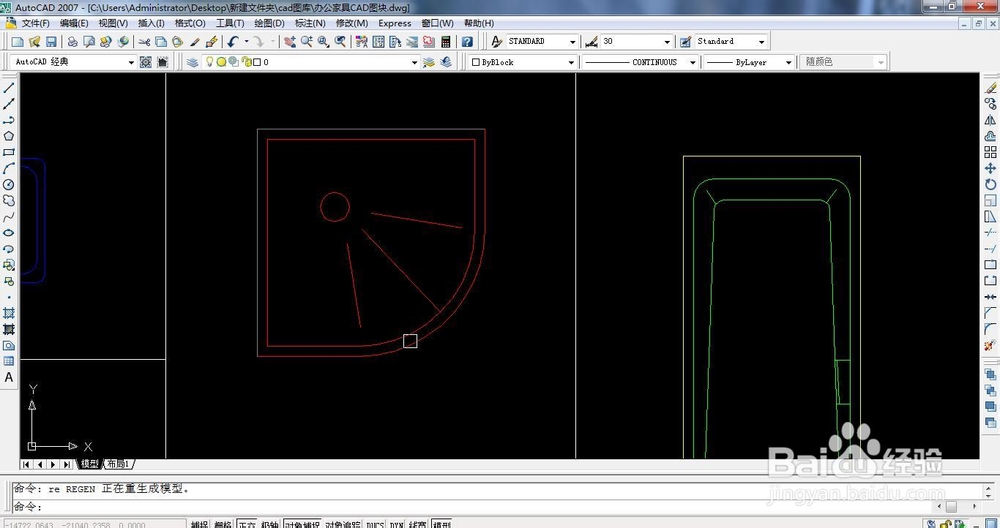Toggle 极轴 polar tracking in status bar
The image size is (1000, 528).
[270, 524]
